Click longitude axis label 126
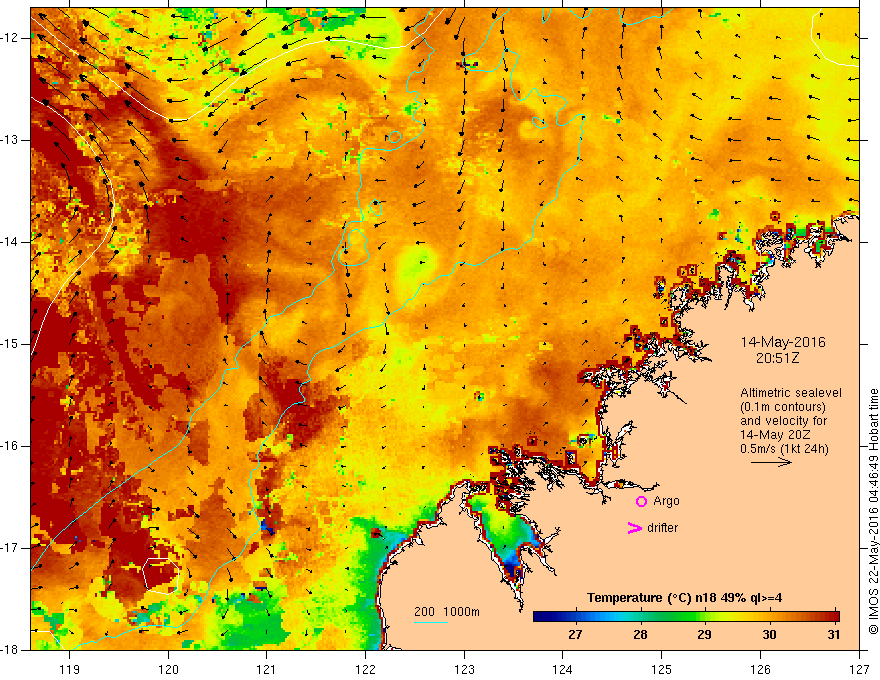The image size is (880, 680). coord(760,669)
